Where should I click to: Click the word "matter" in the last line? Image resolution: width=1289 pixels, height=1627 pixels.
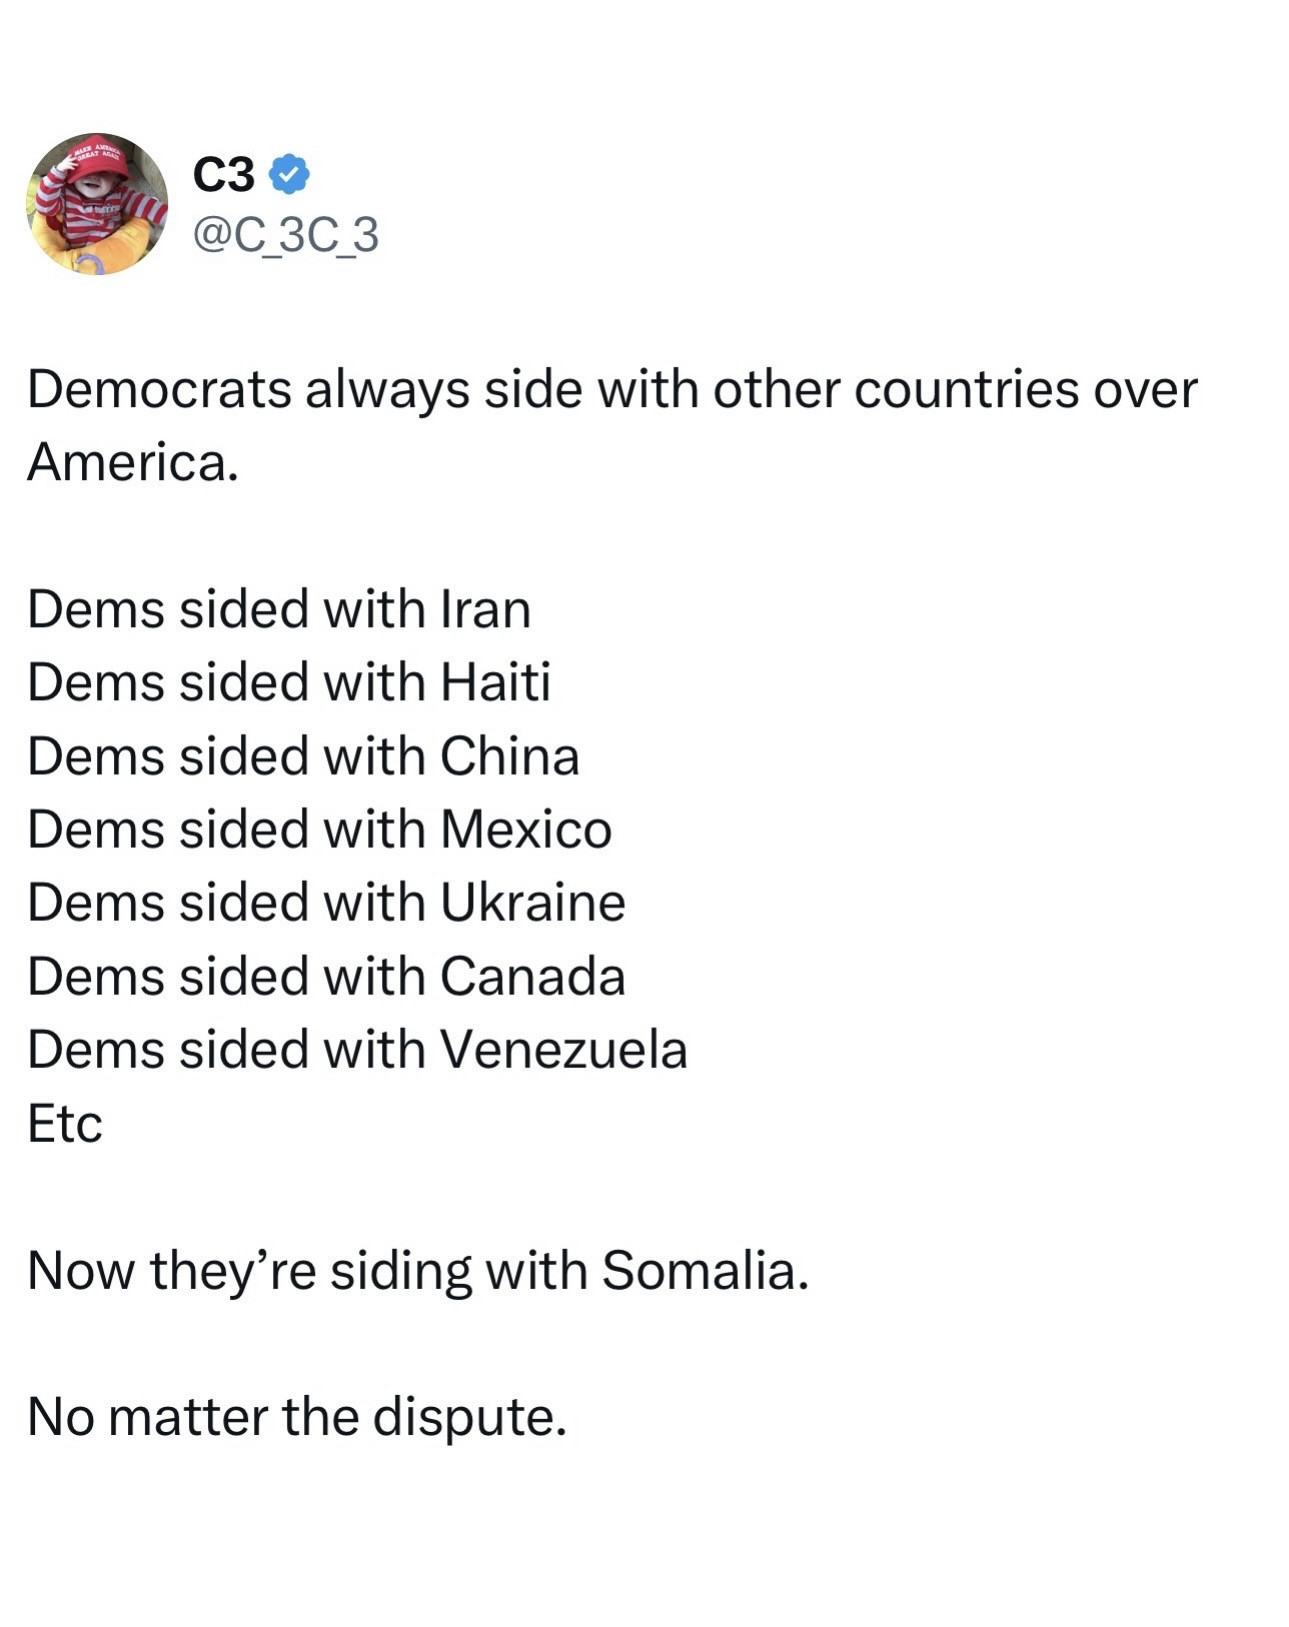(x=187, y=1416)
